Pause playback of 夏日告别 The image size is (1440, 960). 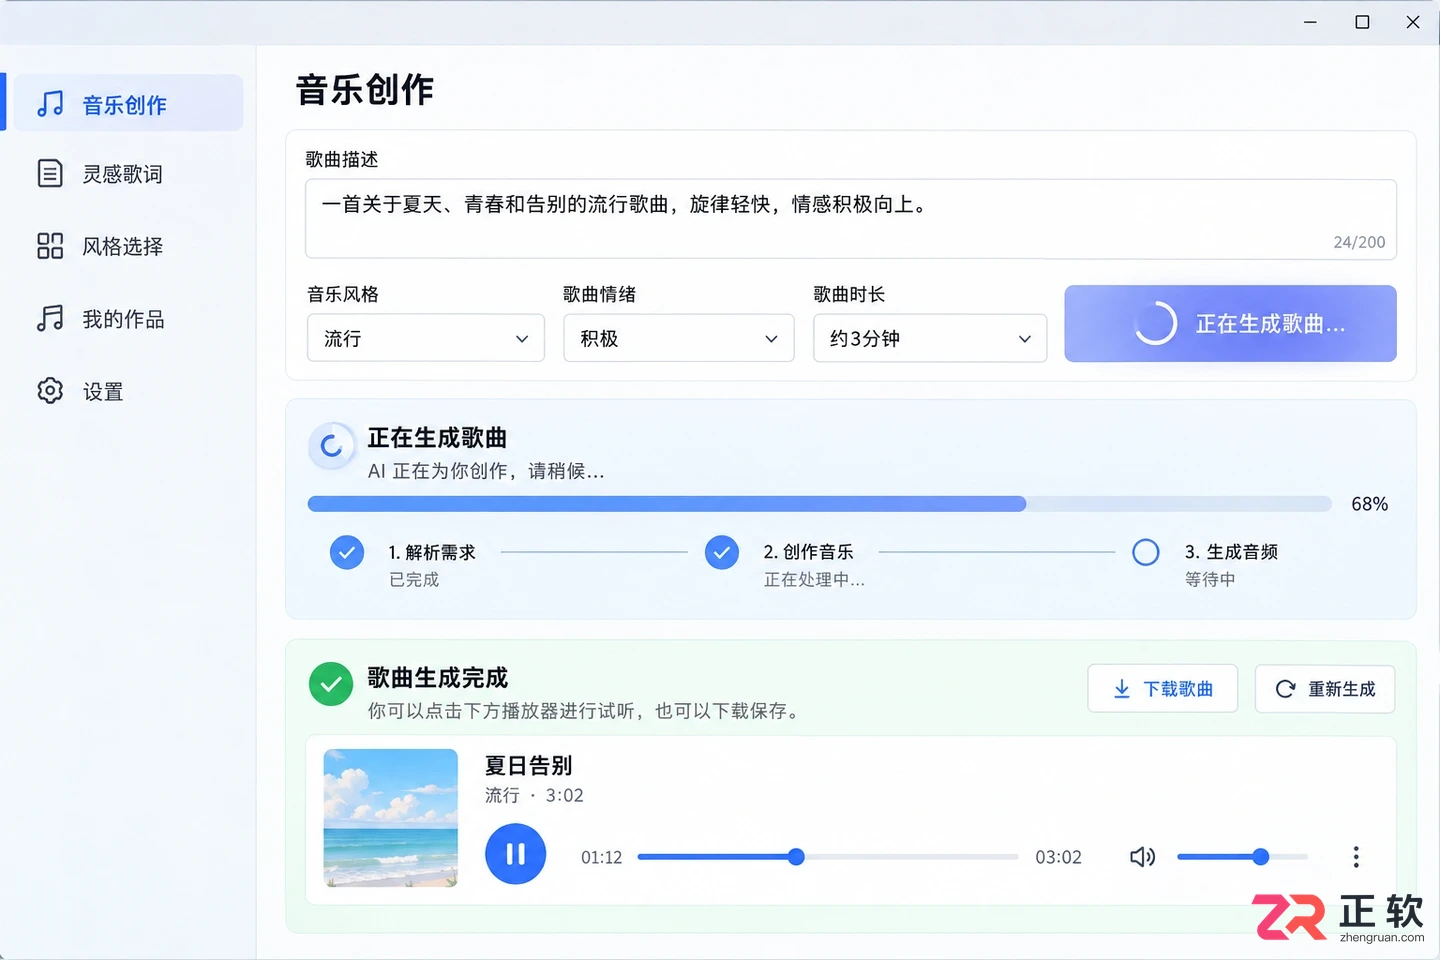[515, 854]
